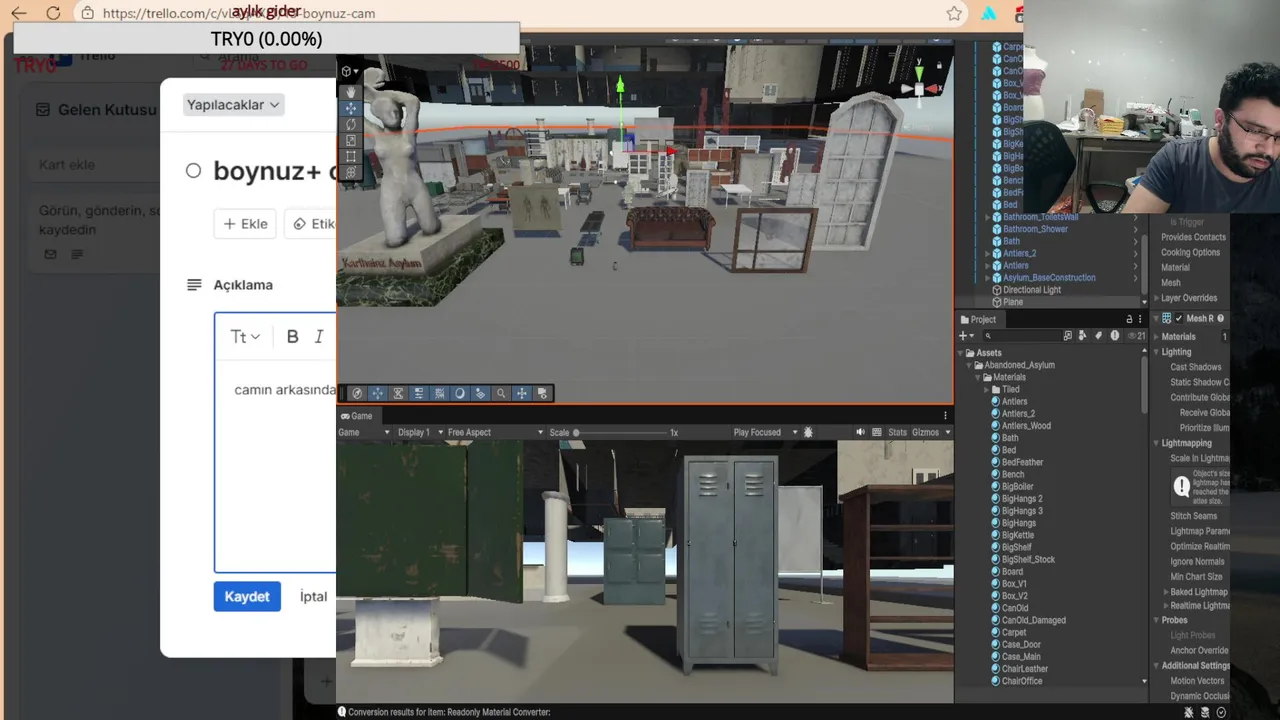Open the Scene tool-context cube dropdown
The width and height of the screenshot is (1280, 720).
(x=349, y=71)
